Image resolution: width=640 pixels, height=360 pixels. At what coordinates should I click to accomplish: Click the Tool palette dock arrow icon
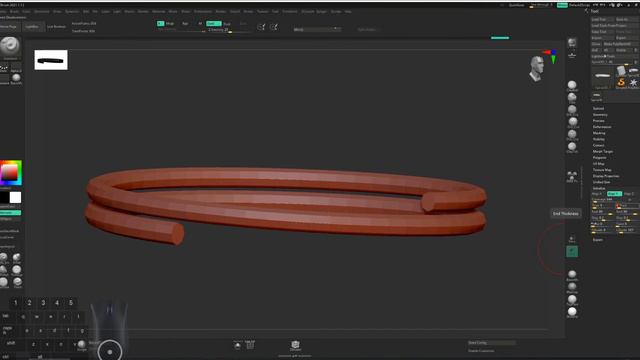(587, 11)
